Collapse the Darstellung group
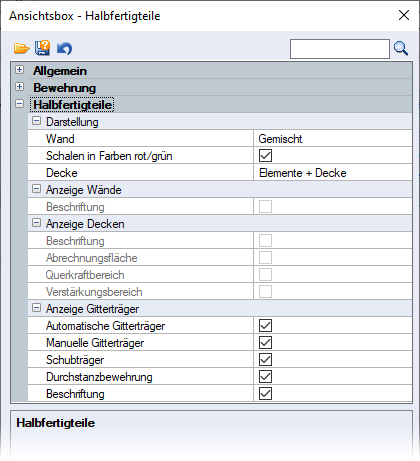 point(36,121)
